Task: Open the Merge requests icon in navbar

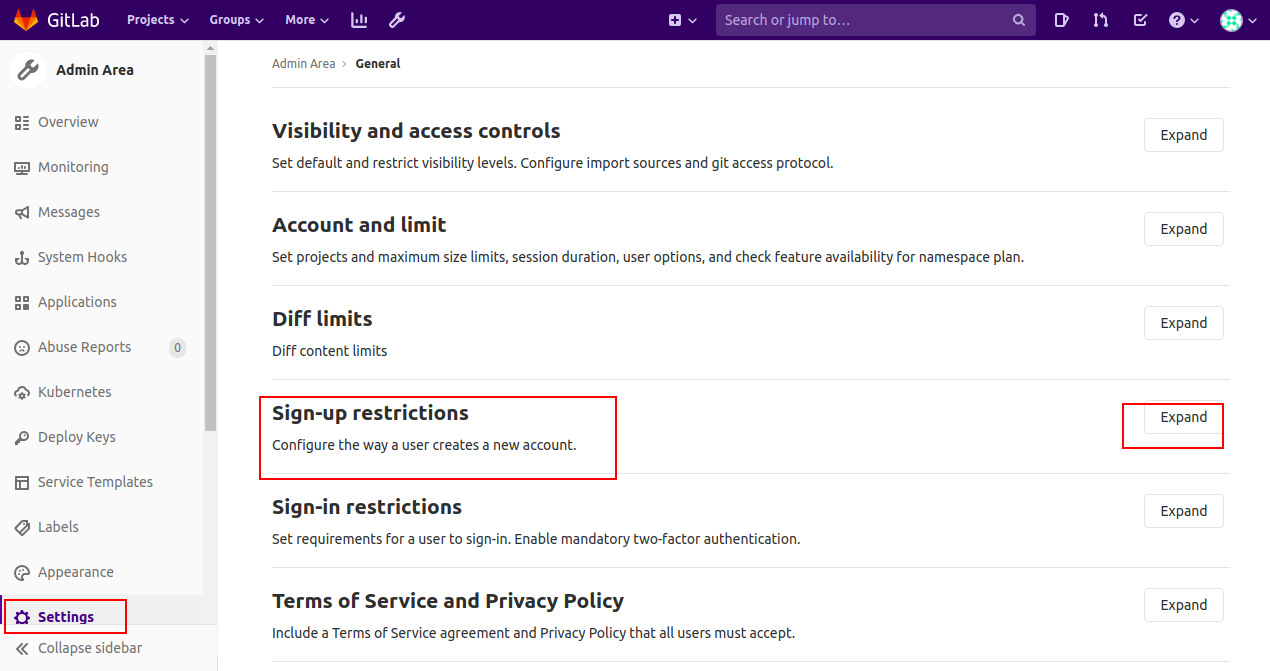Action: click(1101, 20)
